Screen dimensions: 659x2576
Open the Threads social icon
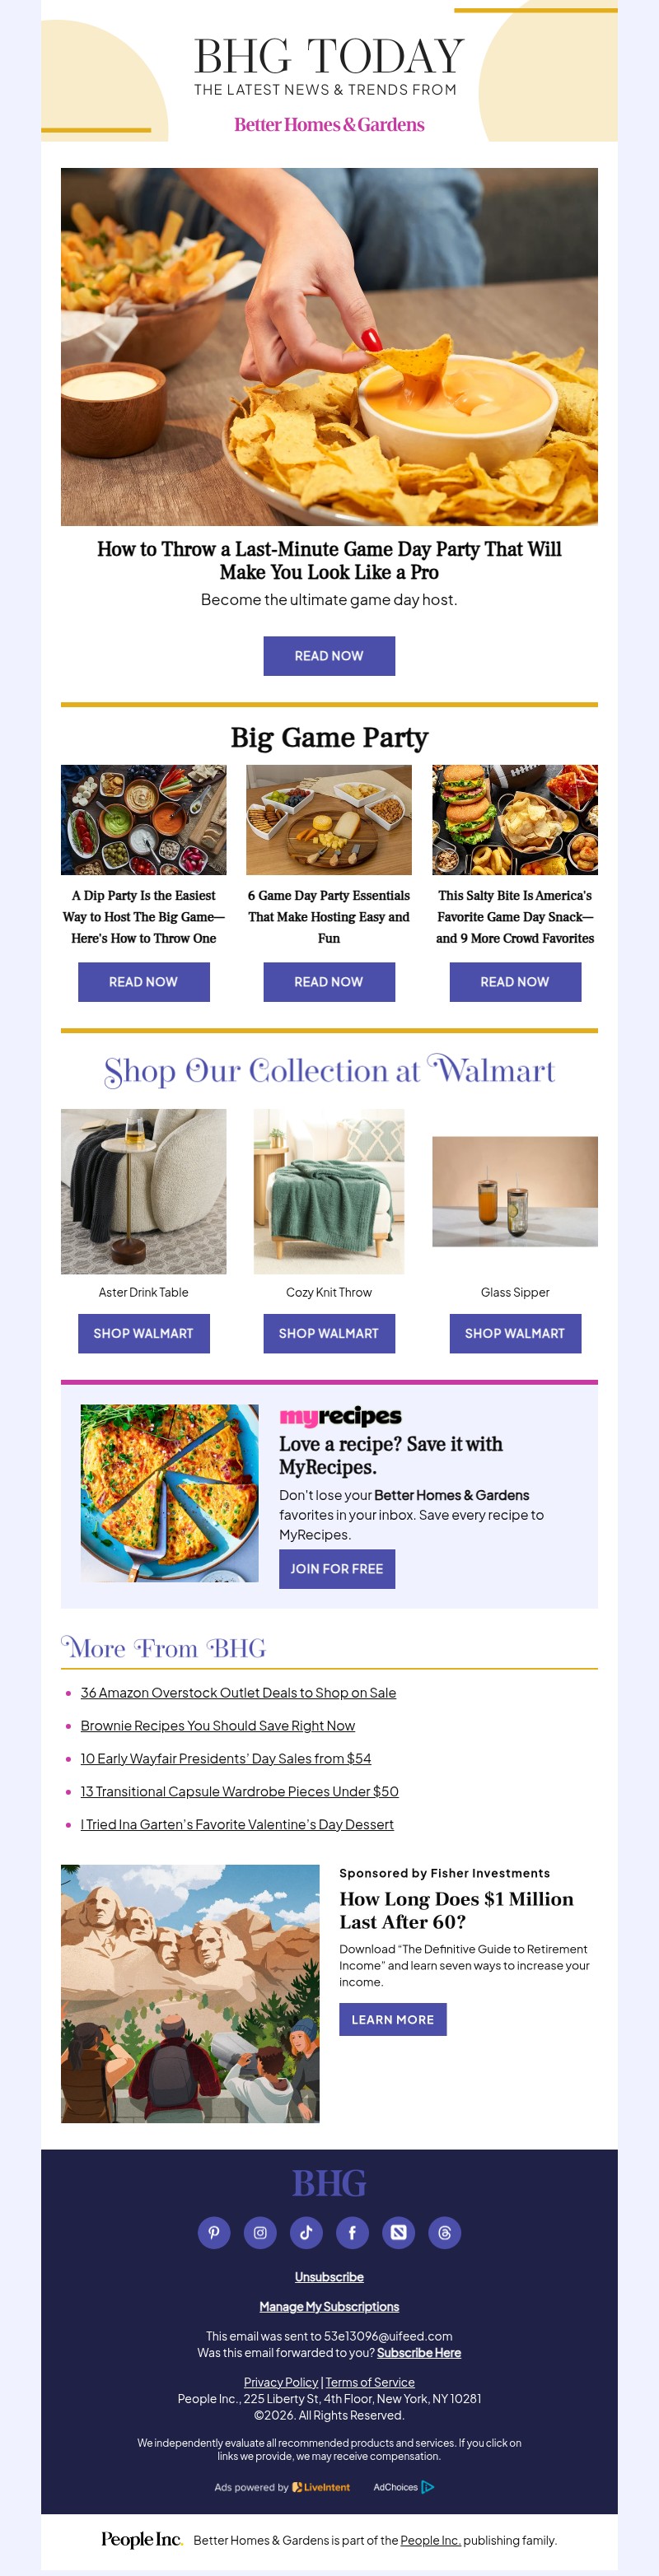pyautogui.click(x=444, y=2232)
